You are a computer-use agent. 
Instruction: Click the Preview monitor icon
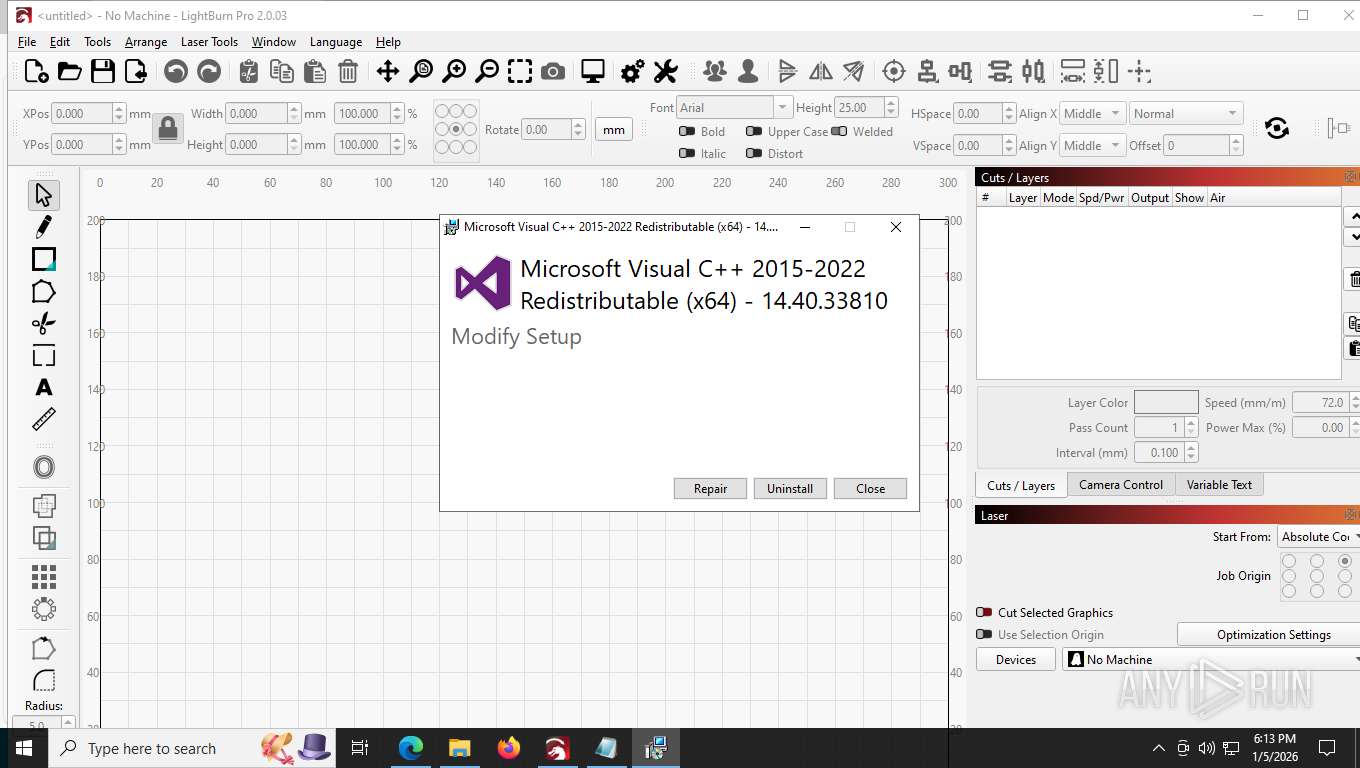point(593,71)
